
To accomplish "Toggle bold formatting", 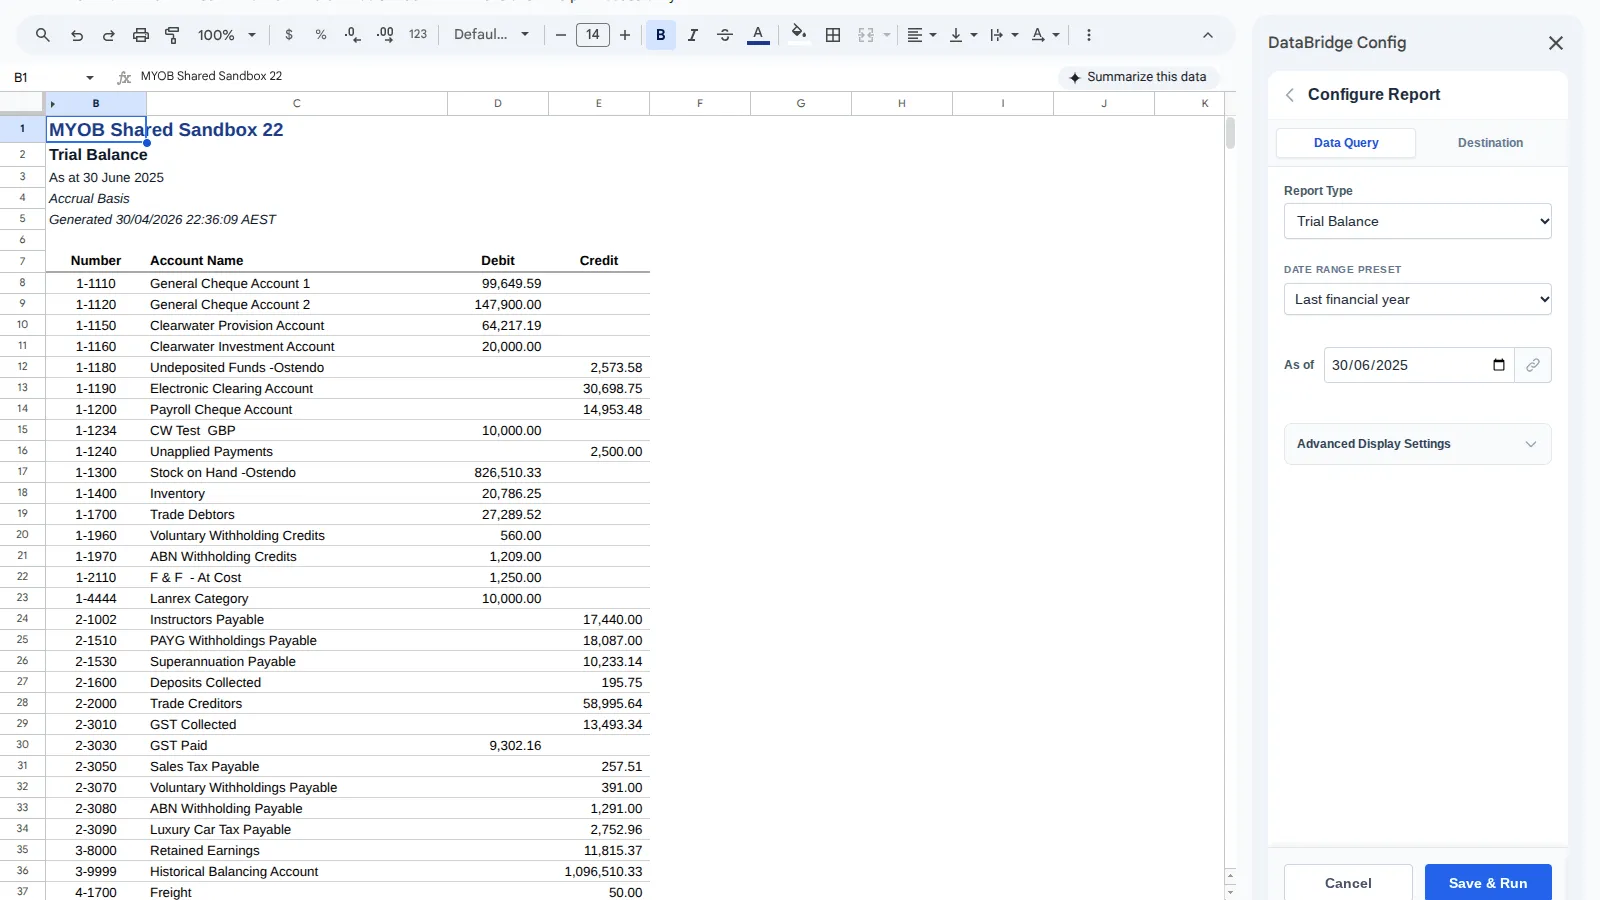I will pos(661,35).
